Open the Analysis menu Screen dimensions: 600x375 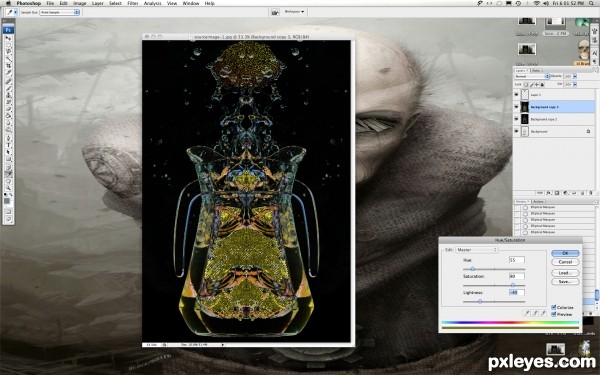coord(152,3)
